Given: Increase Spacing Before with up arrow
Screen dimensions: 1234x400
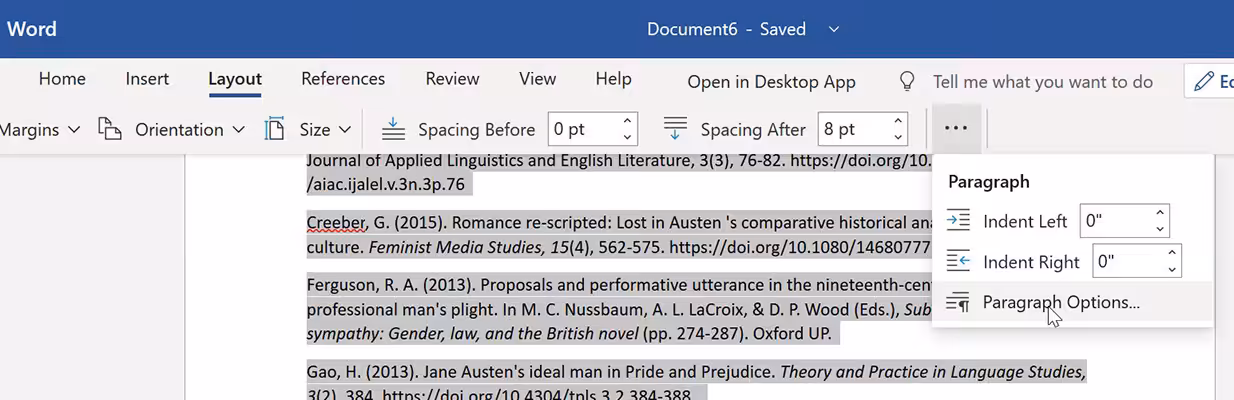Looking at the screenshot, I should (x=628, y=122).
